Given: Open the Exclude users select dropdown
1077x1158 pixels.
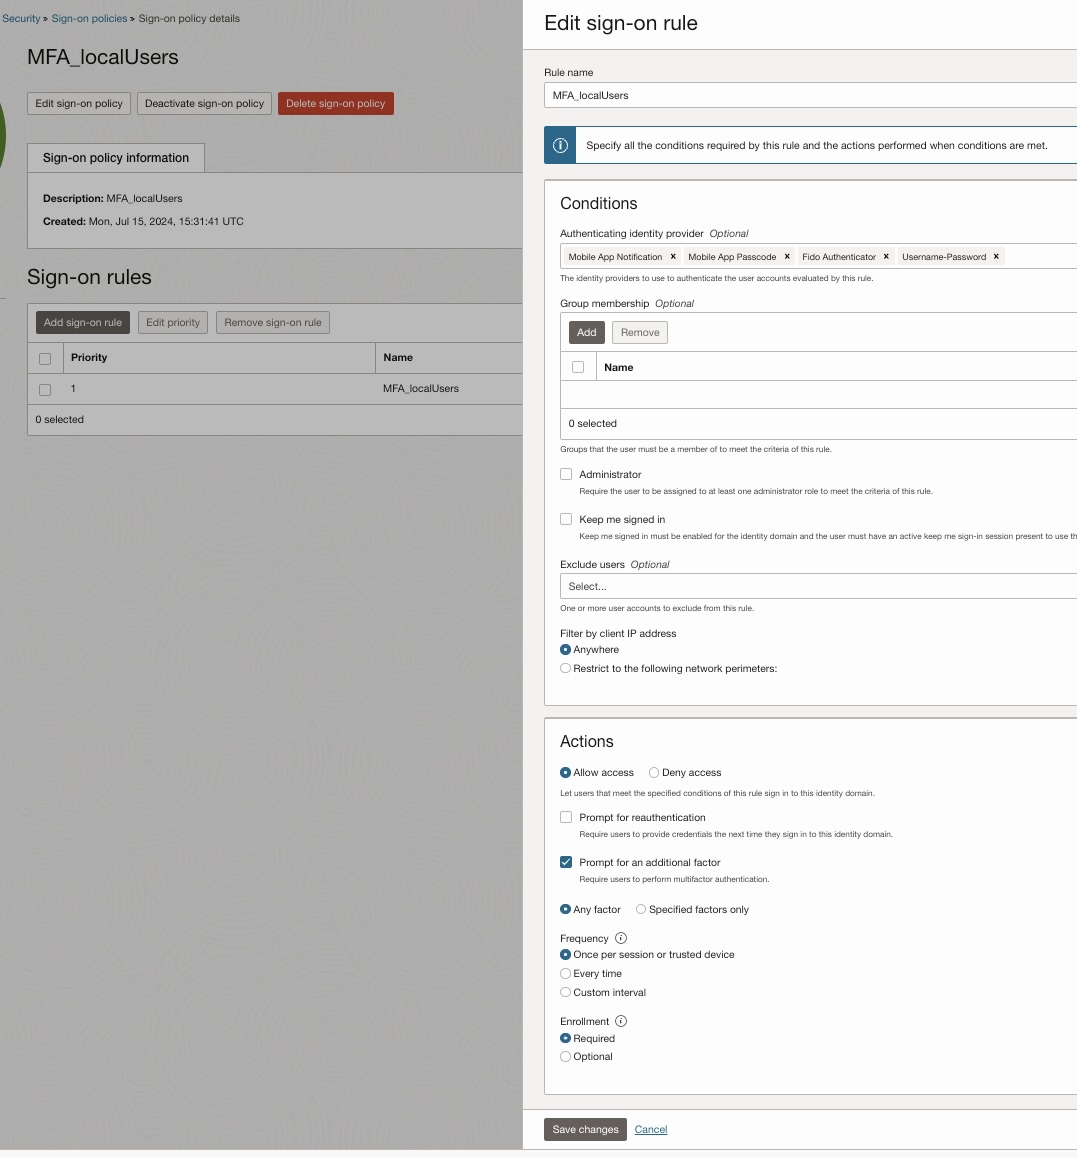Looking at the screenshot, I should pyautogui.click(x=815, y=587).
